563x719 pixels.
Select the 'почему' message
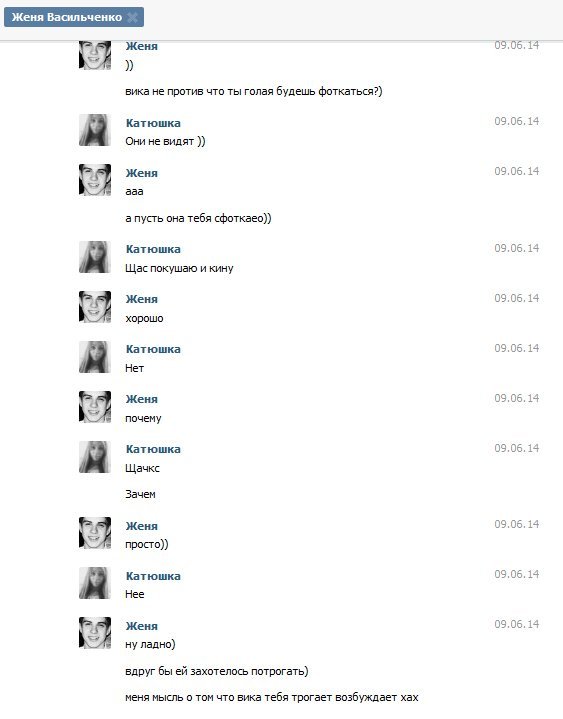coord(143,418)
